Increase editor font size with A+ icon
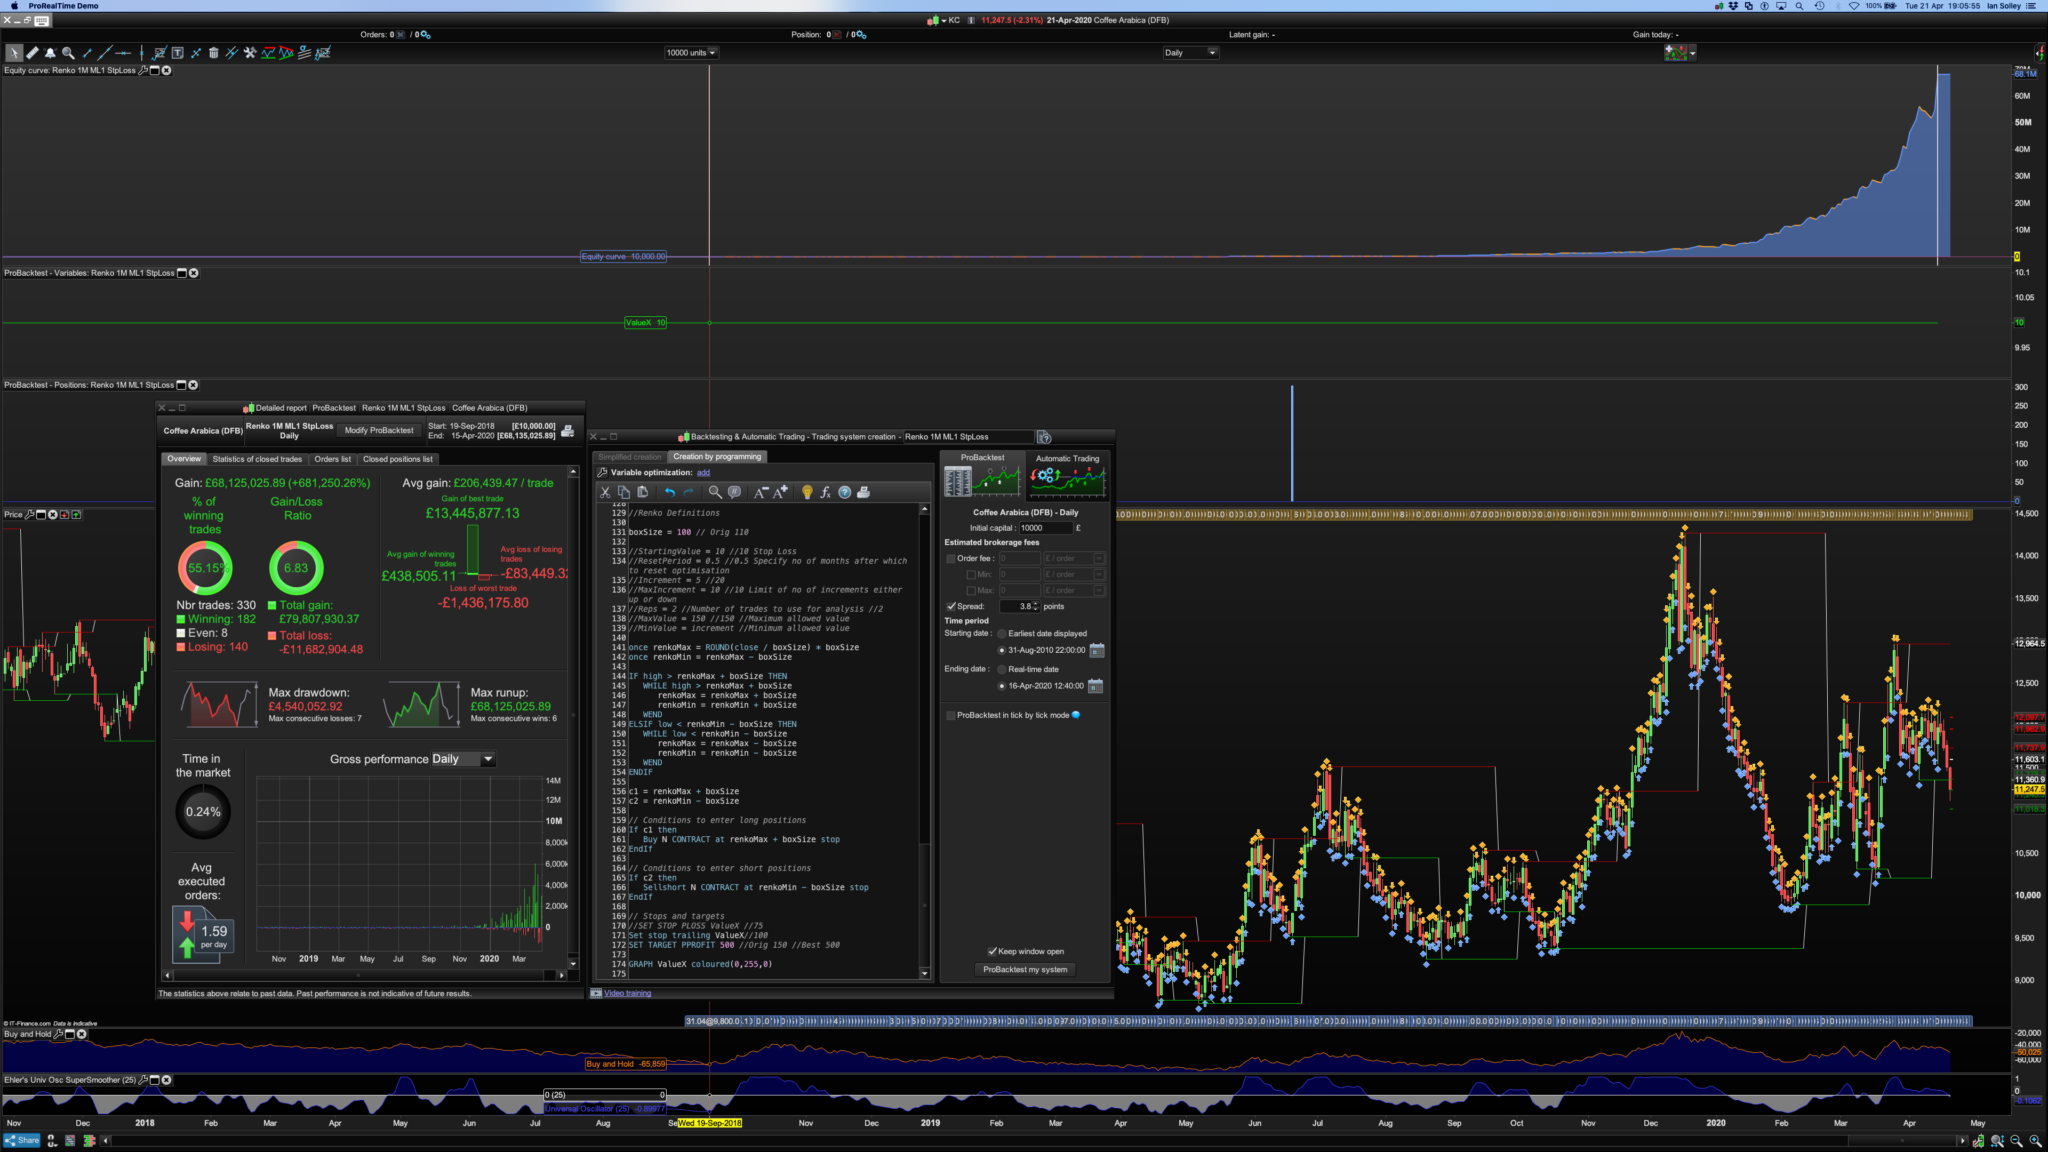Viewport: 2048px width, 1152px height. pos(780,492)
